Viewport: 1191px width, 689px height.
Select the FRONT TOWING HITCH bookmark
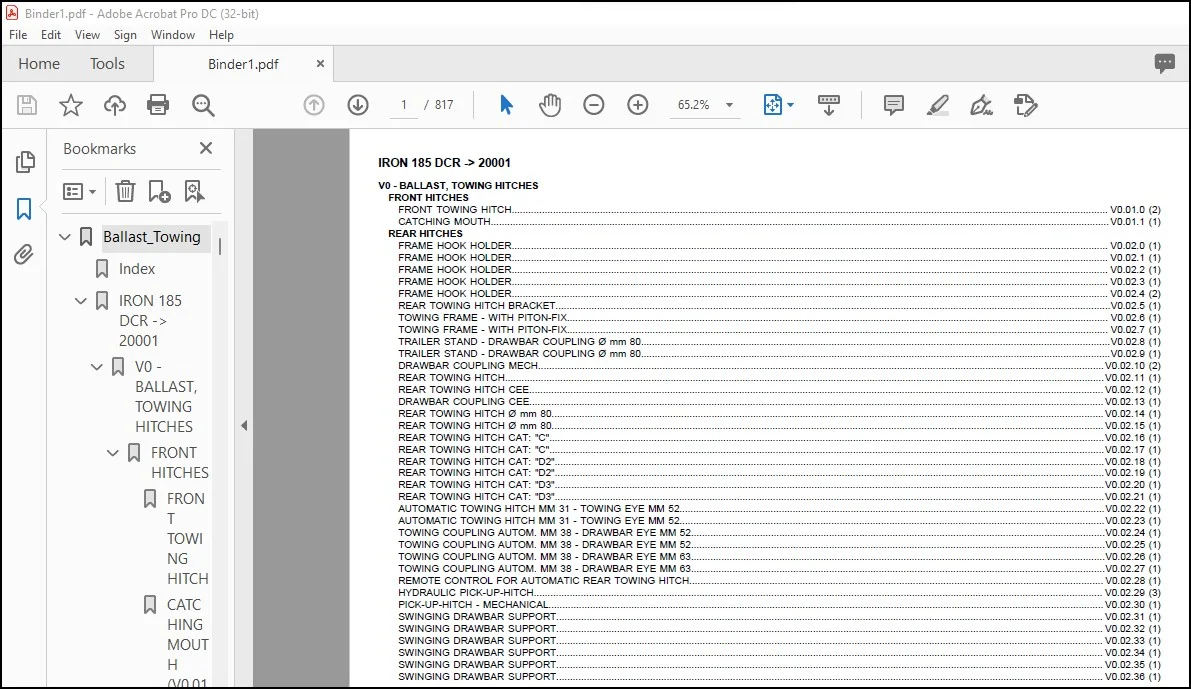pos(187,539)
